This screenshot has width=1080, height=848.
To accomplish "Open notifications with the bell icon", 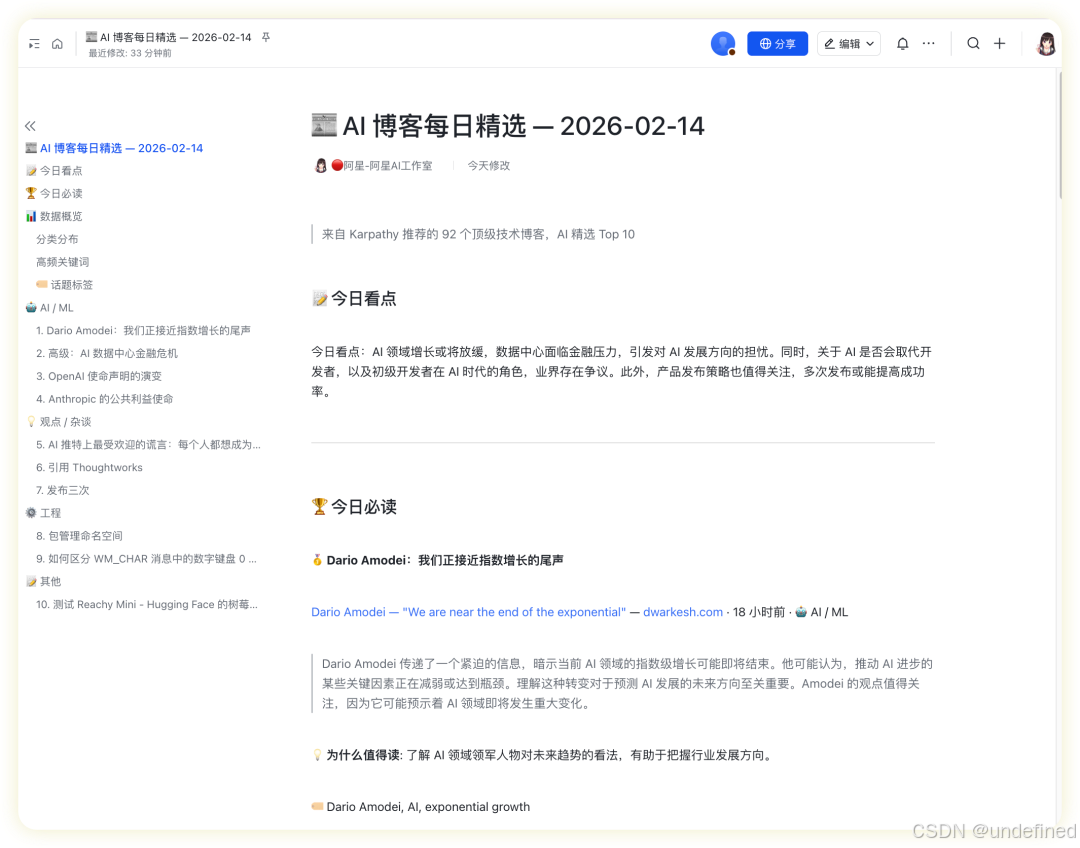I will (901, 43).
